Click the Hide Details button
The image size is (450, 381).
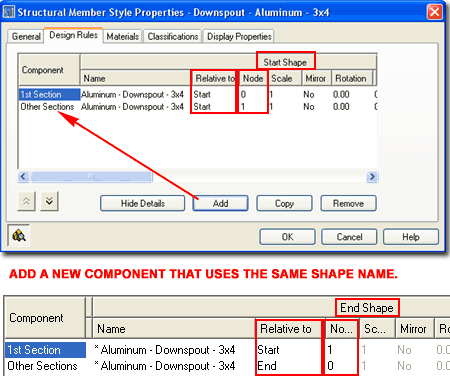click(143, 203)
